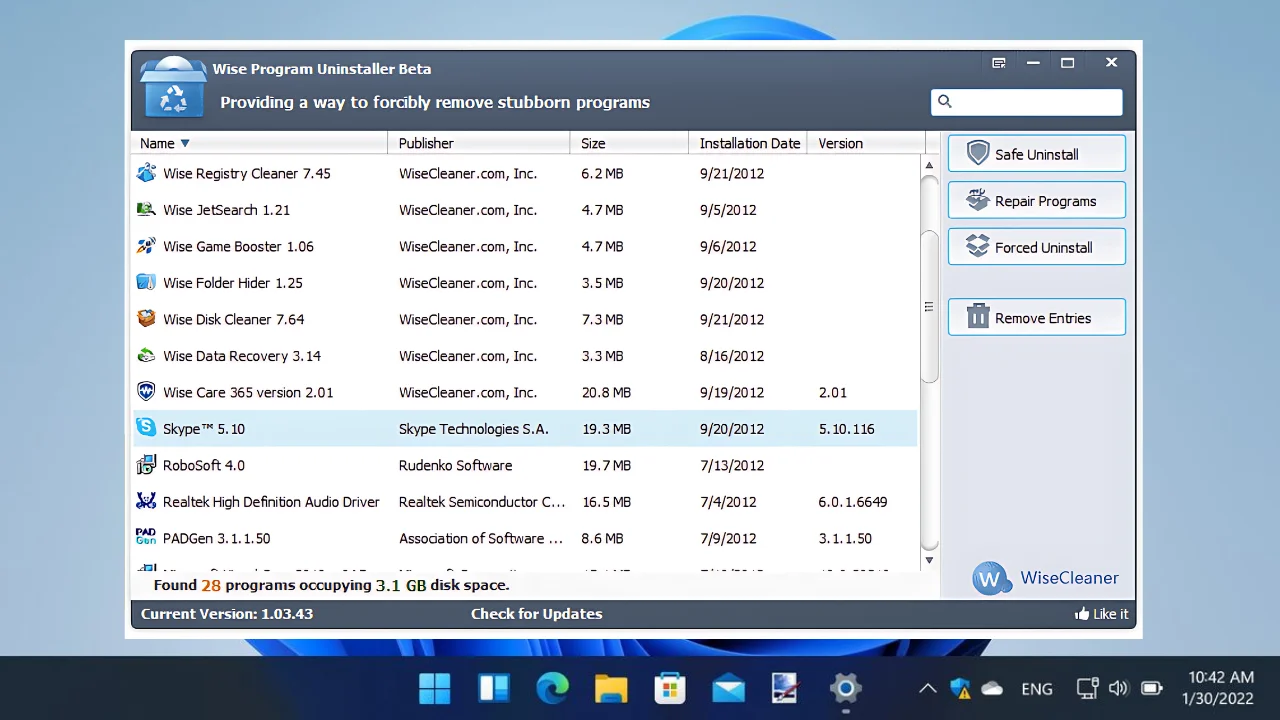1280x720 pixels.
Task: Click the volume speaker tray icon
Action: point(1118,688)
